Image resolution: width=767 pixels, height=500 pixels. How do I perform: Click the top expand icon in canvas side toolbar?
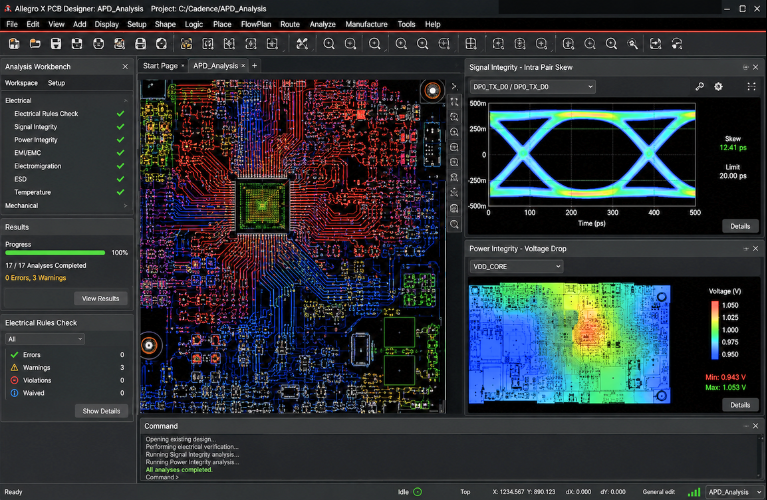[454, 102]
